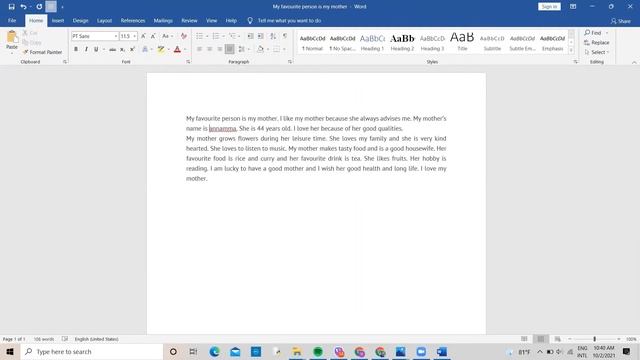
Task: Apply the Heading 2 style
Action: click(402, 42)
